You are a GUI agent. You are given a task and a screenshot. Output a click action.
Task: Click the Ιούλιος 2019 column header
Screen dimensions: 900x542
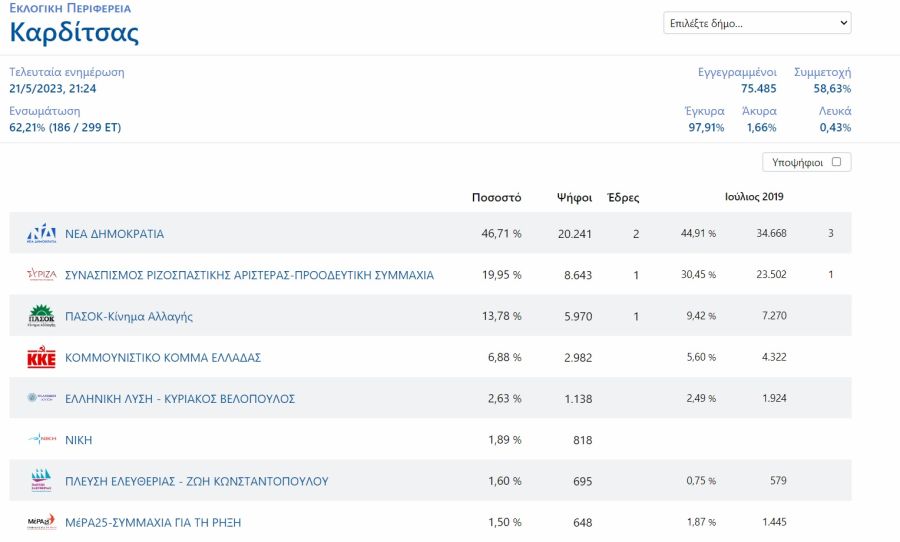pos(754,197)
